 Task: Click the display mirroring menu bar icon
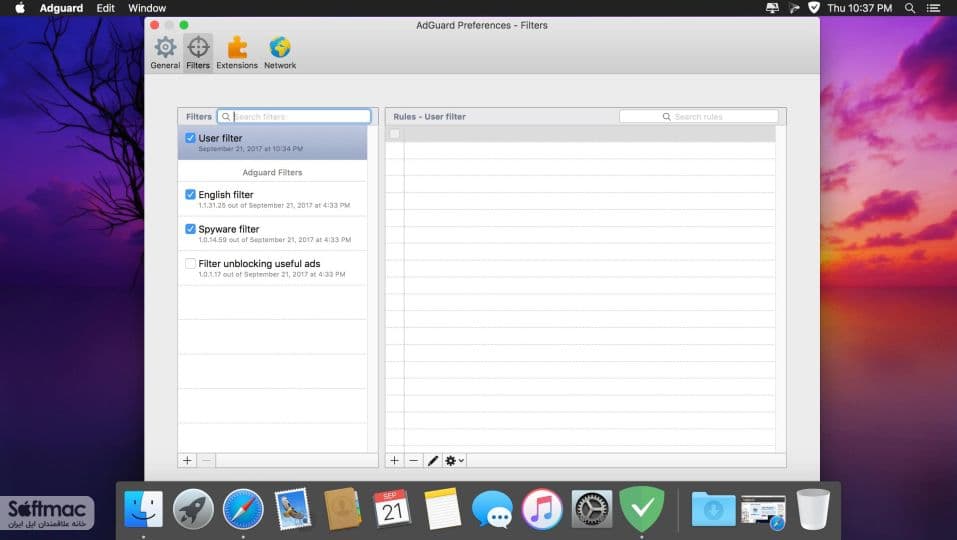tap(772, 8)
